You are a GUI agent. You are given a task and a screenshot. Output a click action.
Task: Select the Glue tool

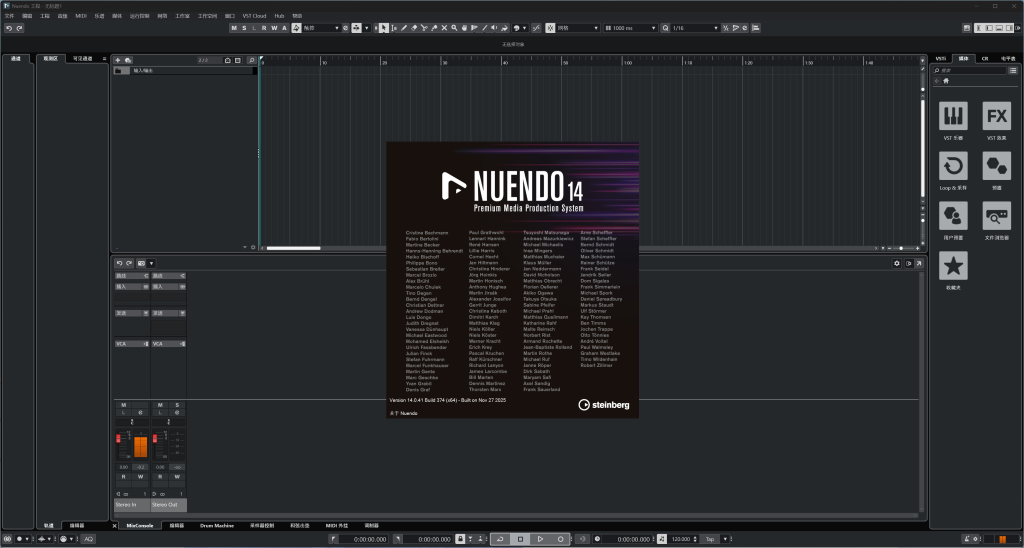(434, 28)
